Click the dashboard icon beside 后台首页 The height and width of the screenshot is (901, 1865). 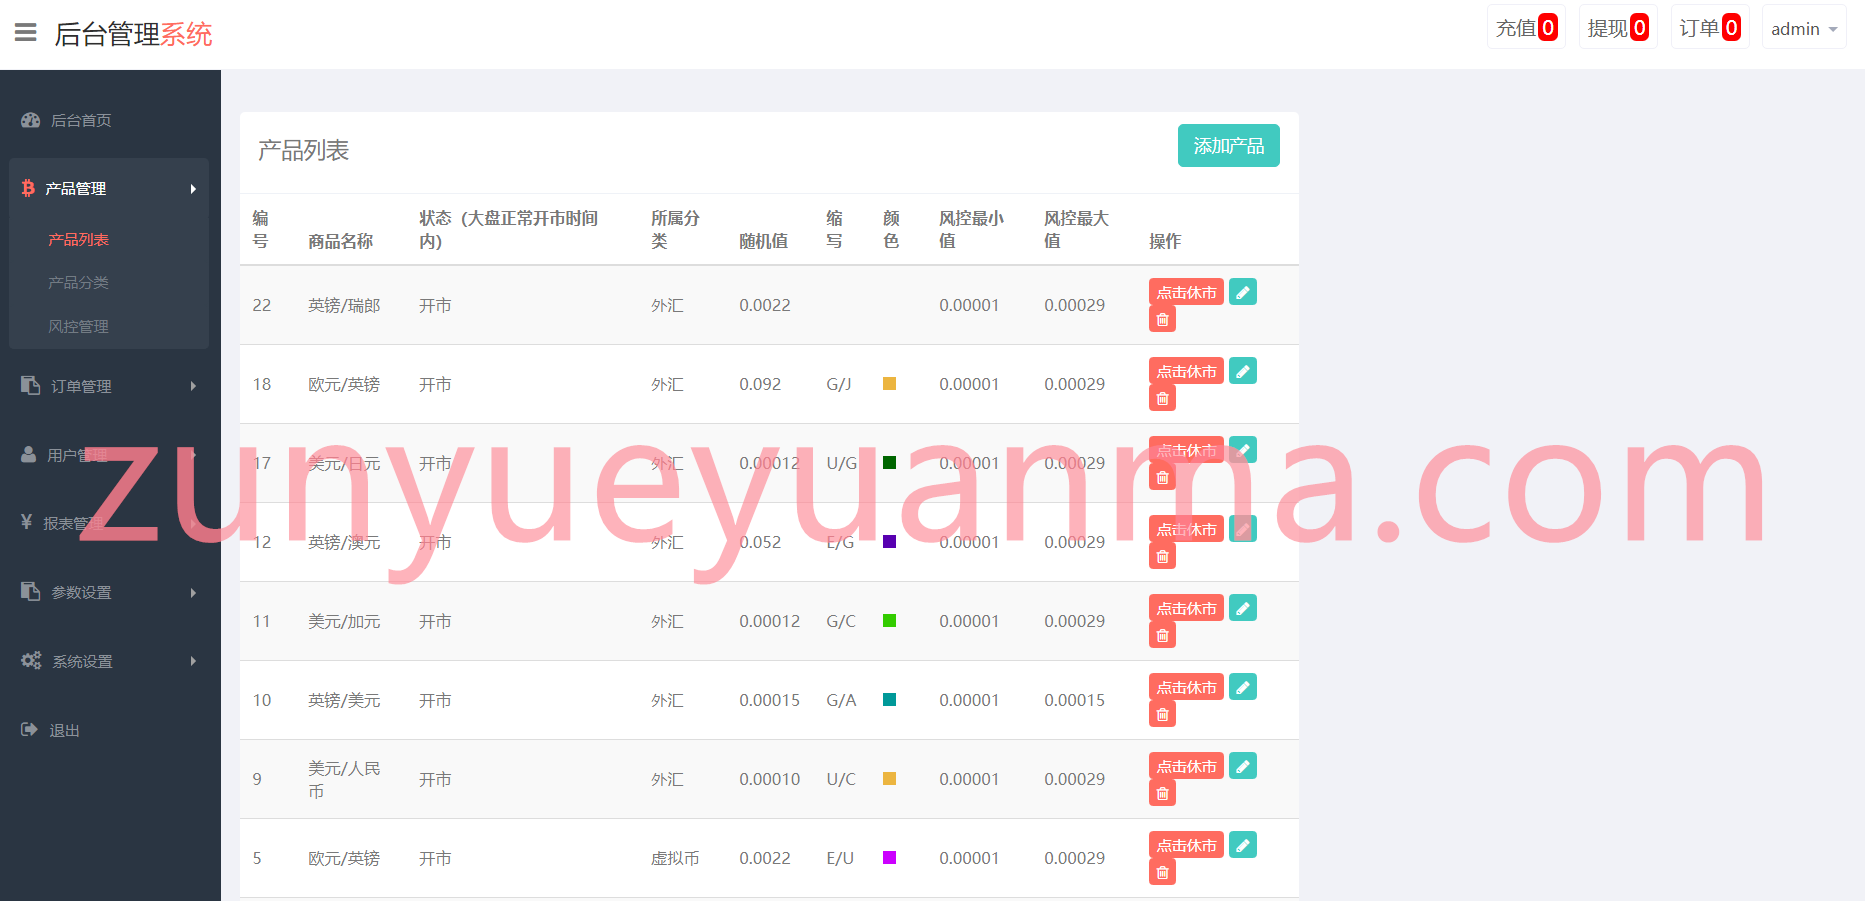point(31,120)
